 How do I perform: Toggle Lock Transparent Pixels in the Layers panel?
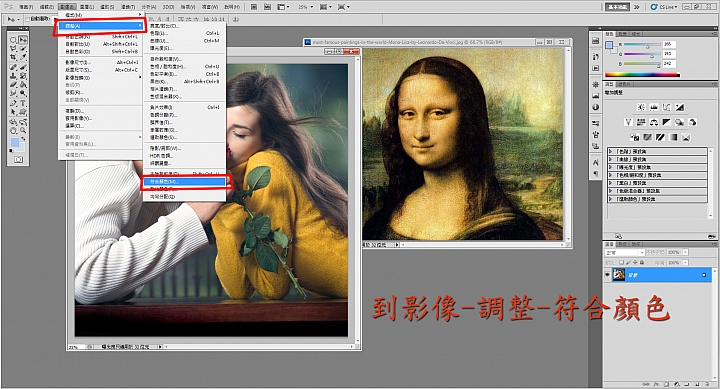(621, 262)
